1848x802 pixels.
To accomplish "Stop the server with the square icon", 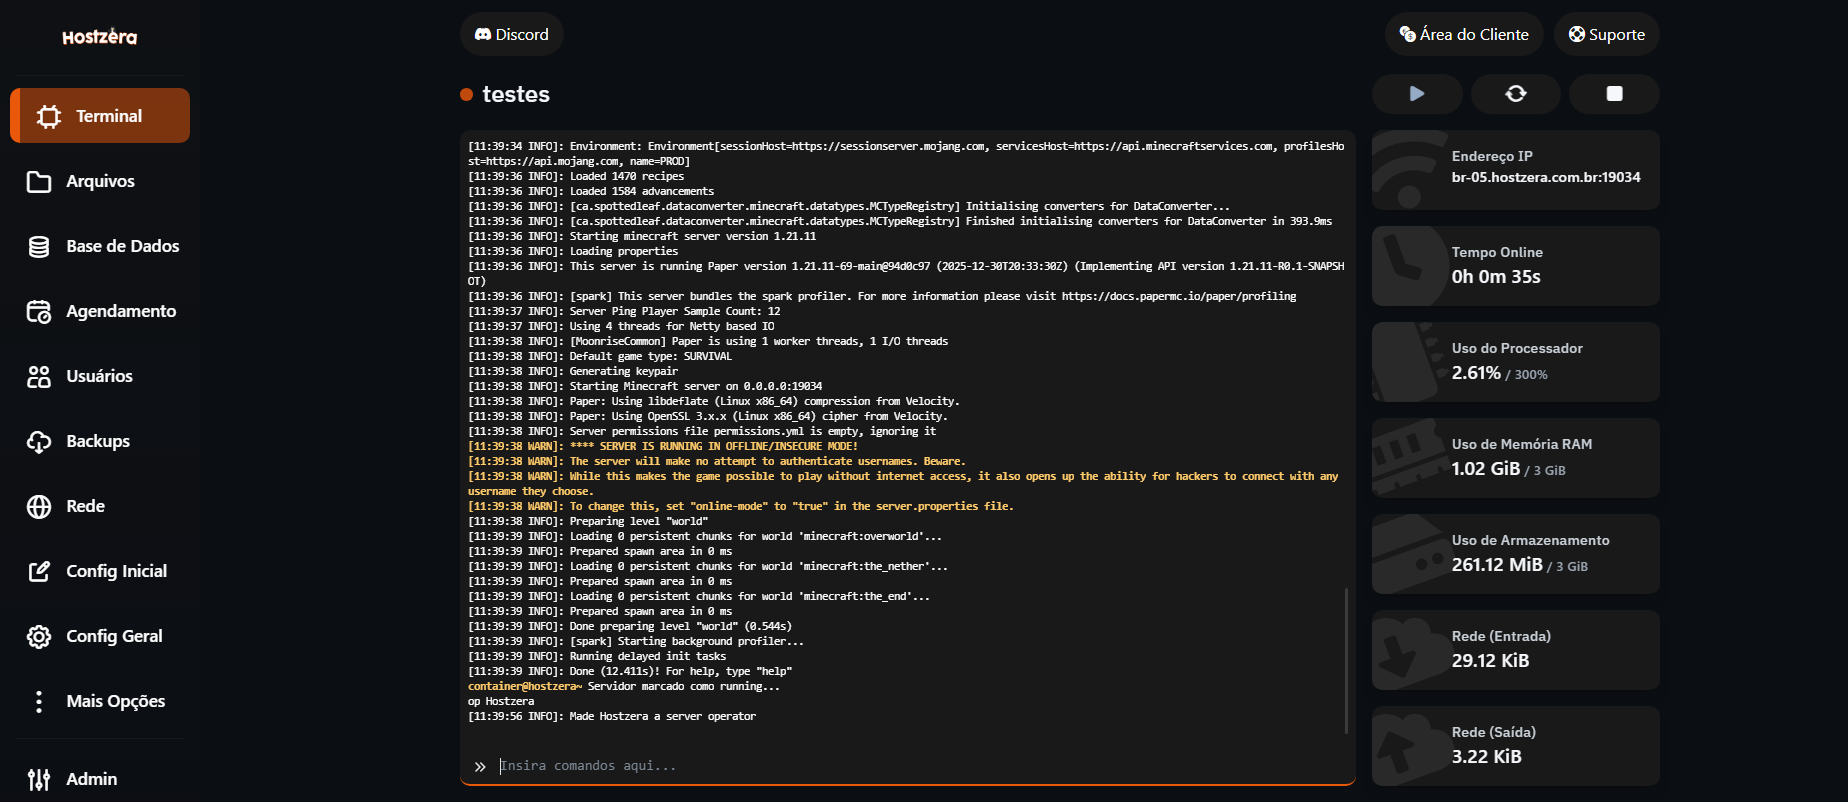I will click(1614, 94).
